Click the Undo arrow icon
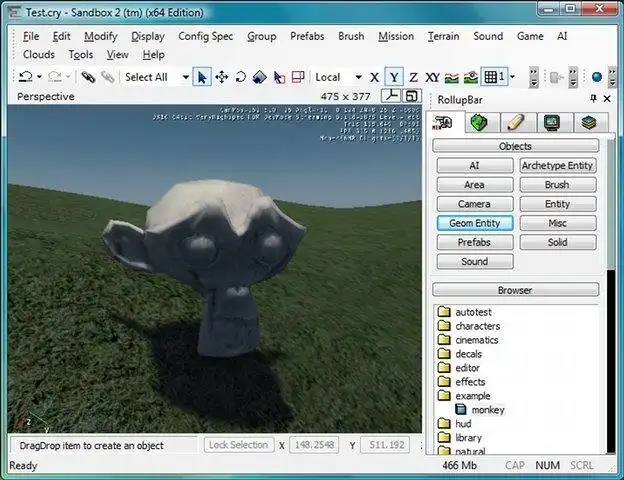This screenshot has height=480, width=624. (26, 76)
